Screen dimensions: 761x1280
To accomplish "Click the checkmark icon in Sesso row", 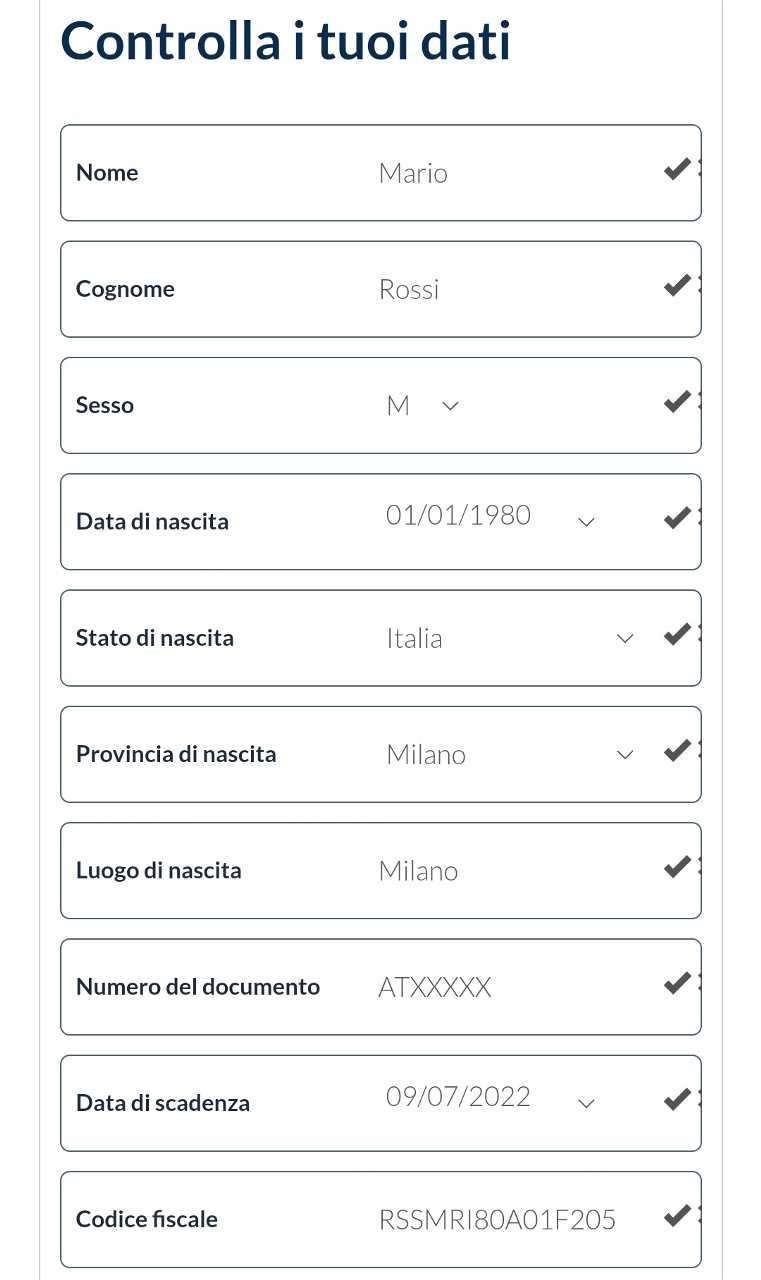I will (x=678, y=402).
